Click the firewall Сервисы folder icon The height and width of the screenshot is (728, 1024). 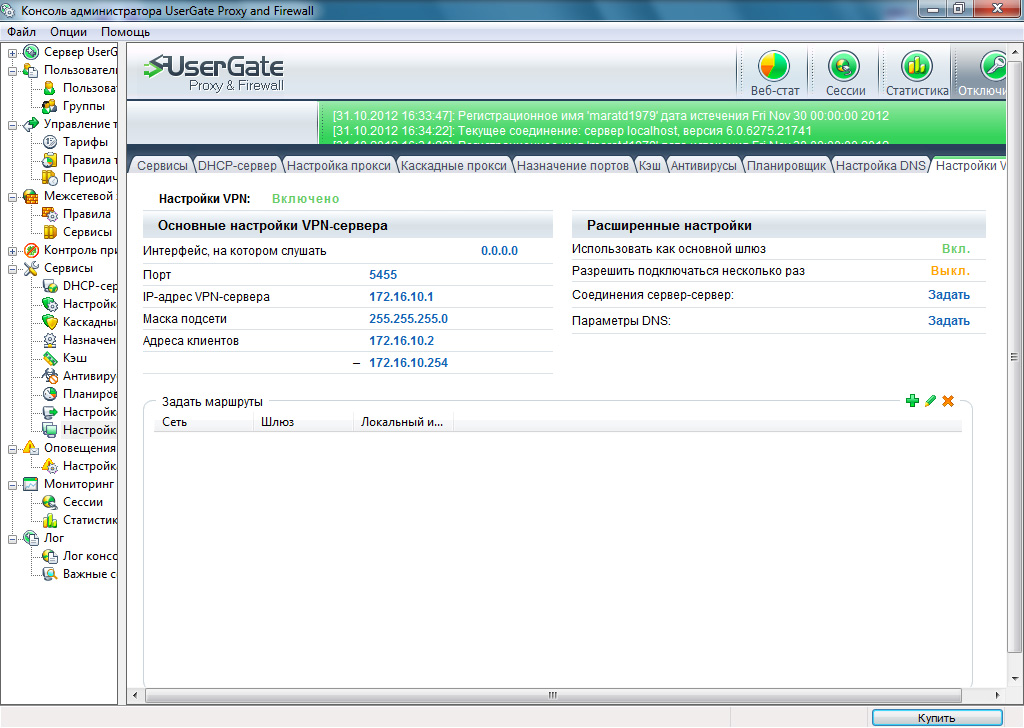pyautogui.click(x=50, y=232)
